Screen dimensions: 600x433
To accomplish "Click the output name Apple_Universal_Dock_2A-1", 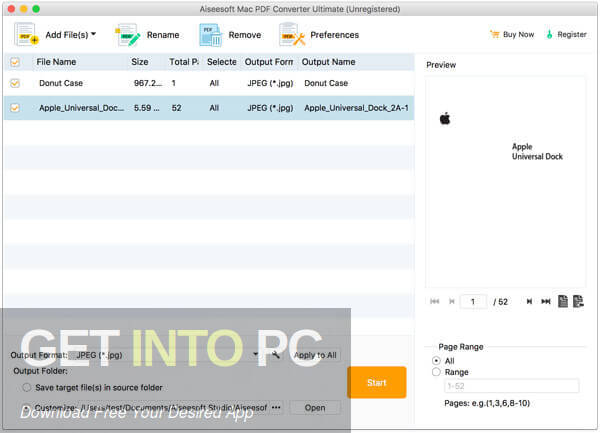I will click(x=356, y=108).
